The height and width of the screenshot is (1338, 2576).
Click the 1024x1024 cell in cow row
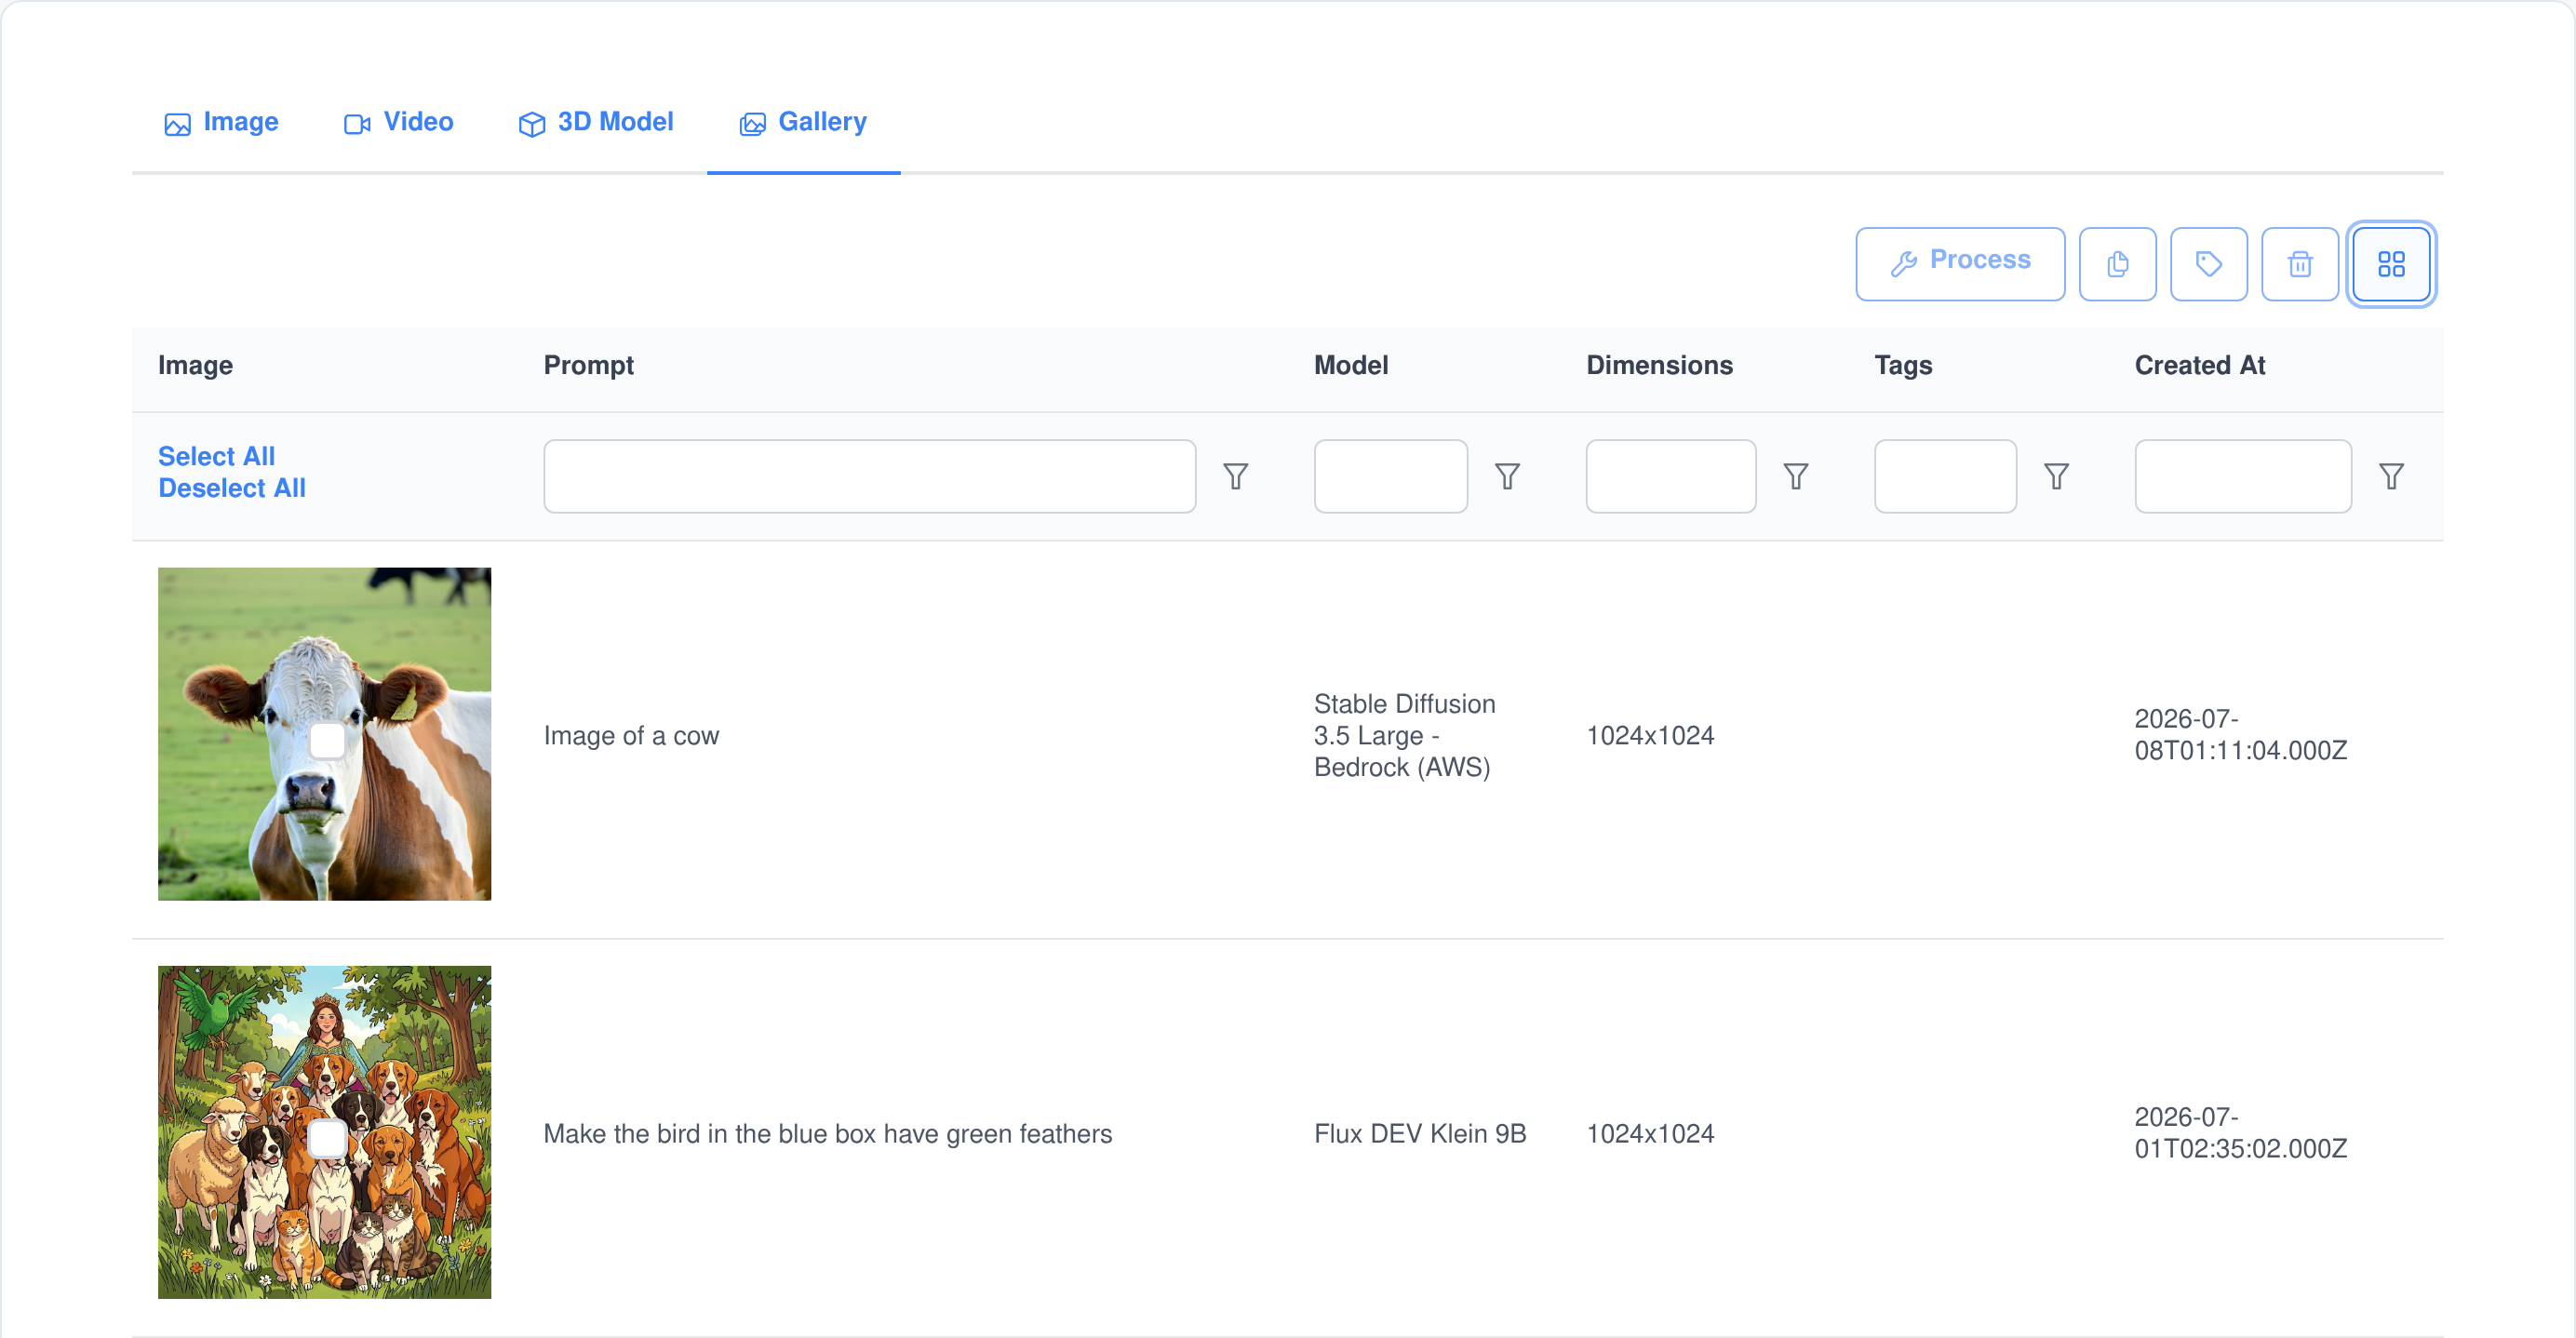coord(1649,736)
